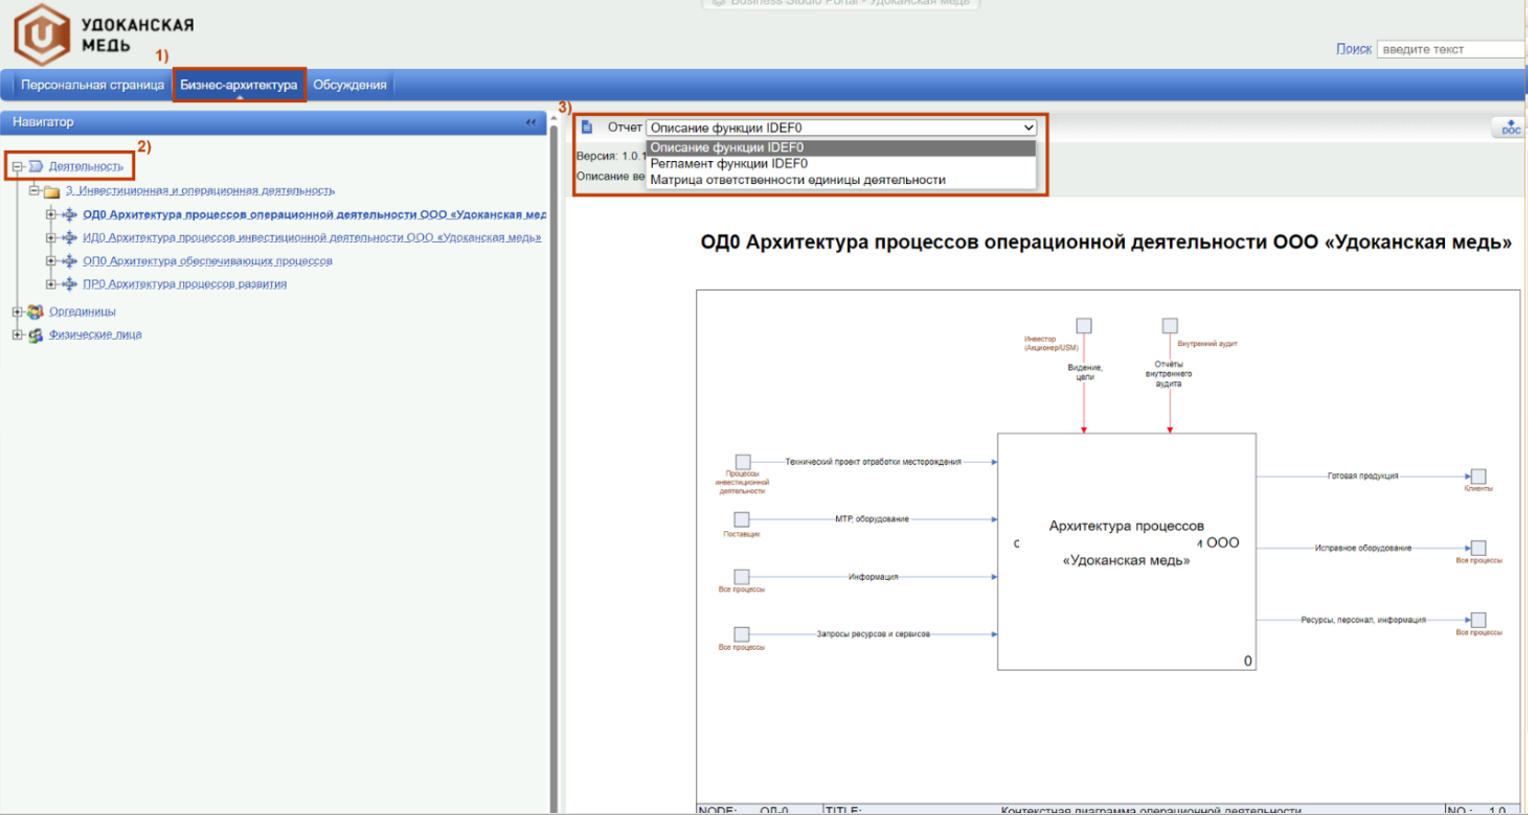This screenshot has width=1528, height=815.
Task: Click the Поиск link
Action: coord(1353,49)
